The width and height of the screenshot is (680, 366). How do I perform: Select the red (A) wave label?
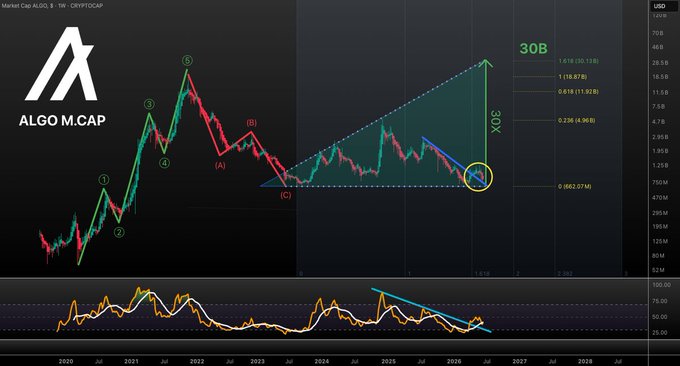coord(220,165)
